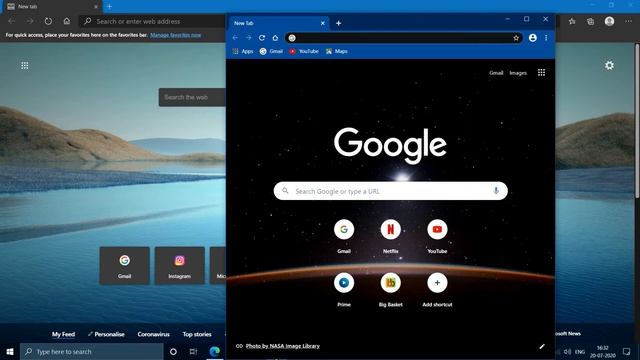
Task: Open Chrome's home page icon
Action: tap(275, 38)
